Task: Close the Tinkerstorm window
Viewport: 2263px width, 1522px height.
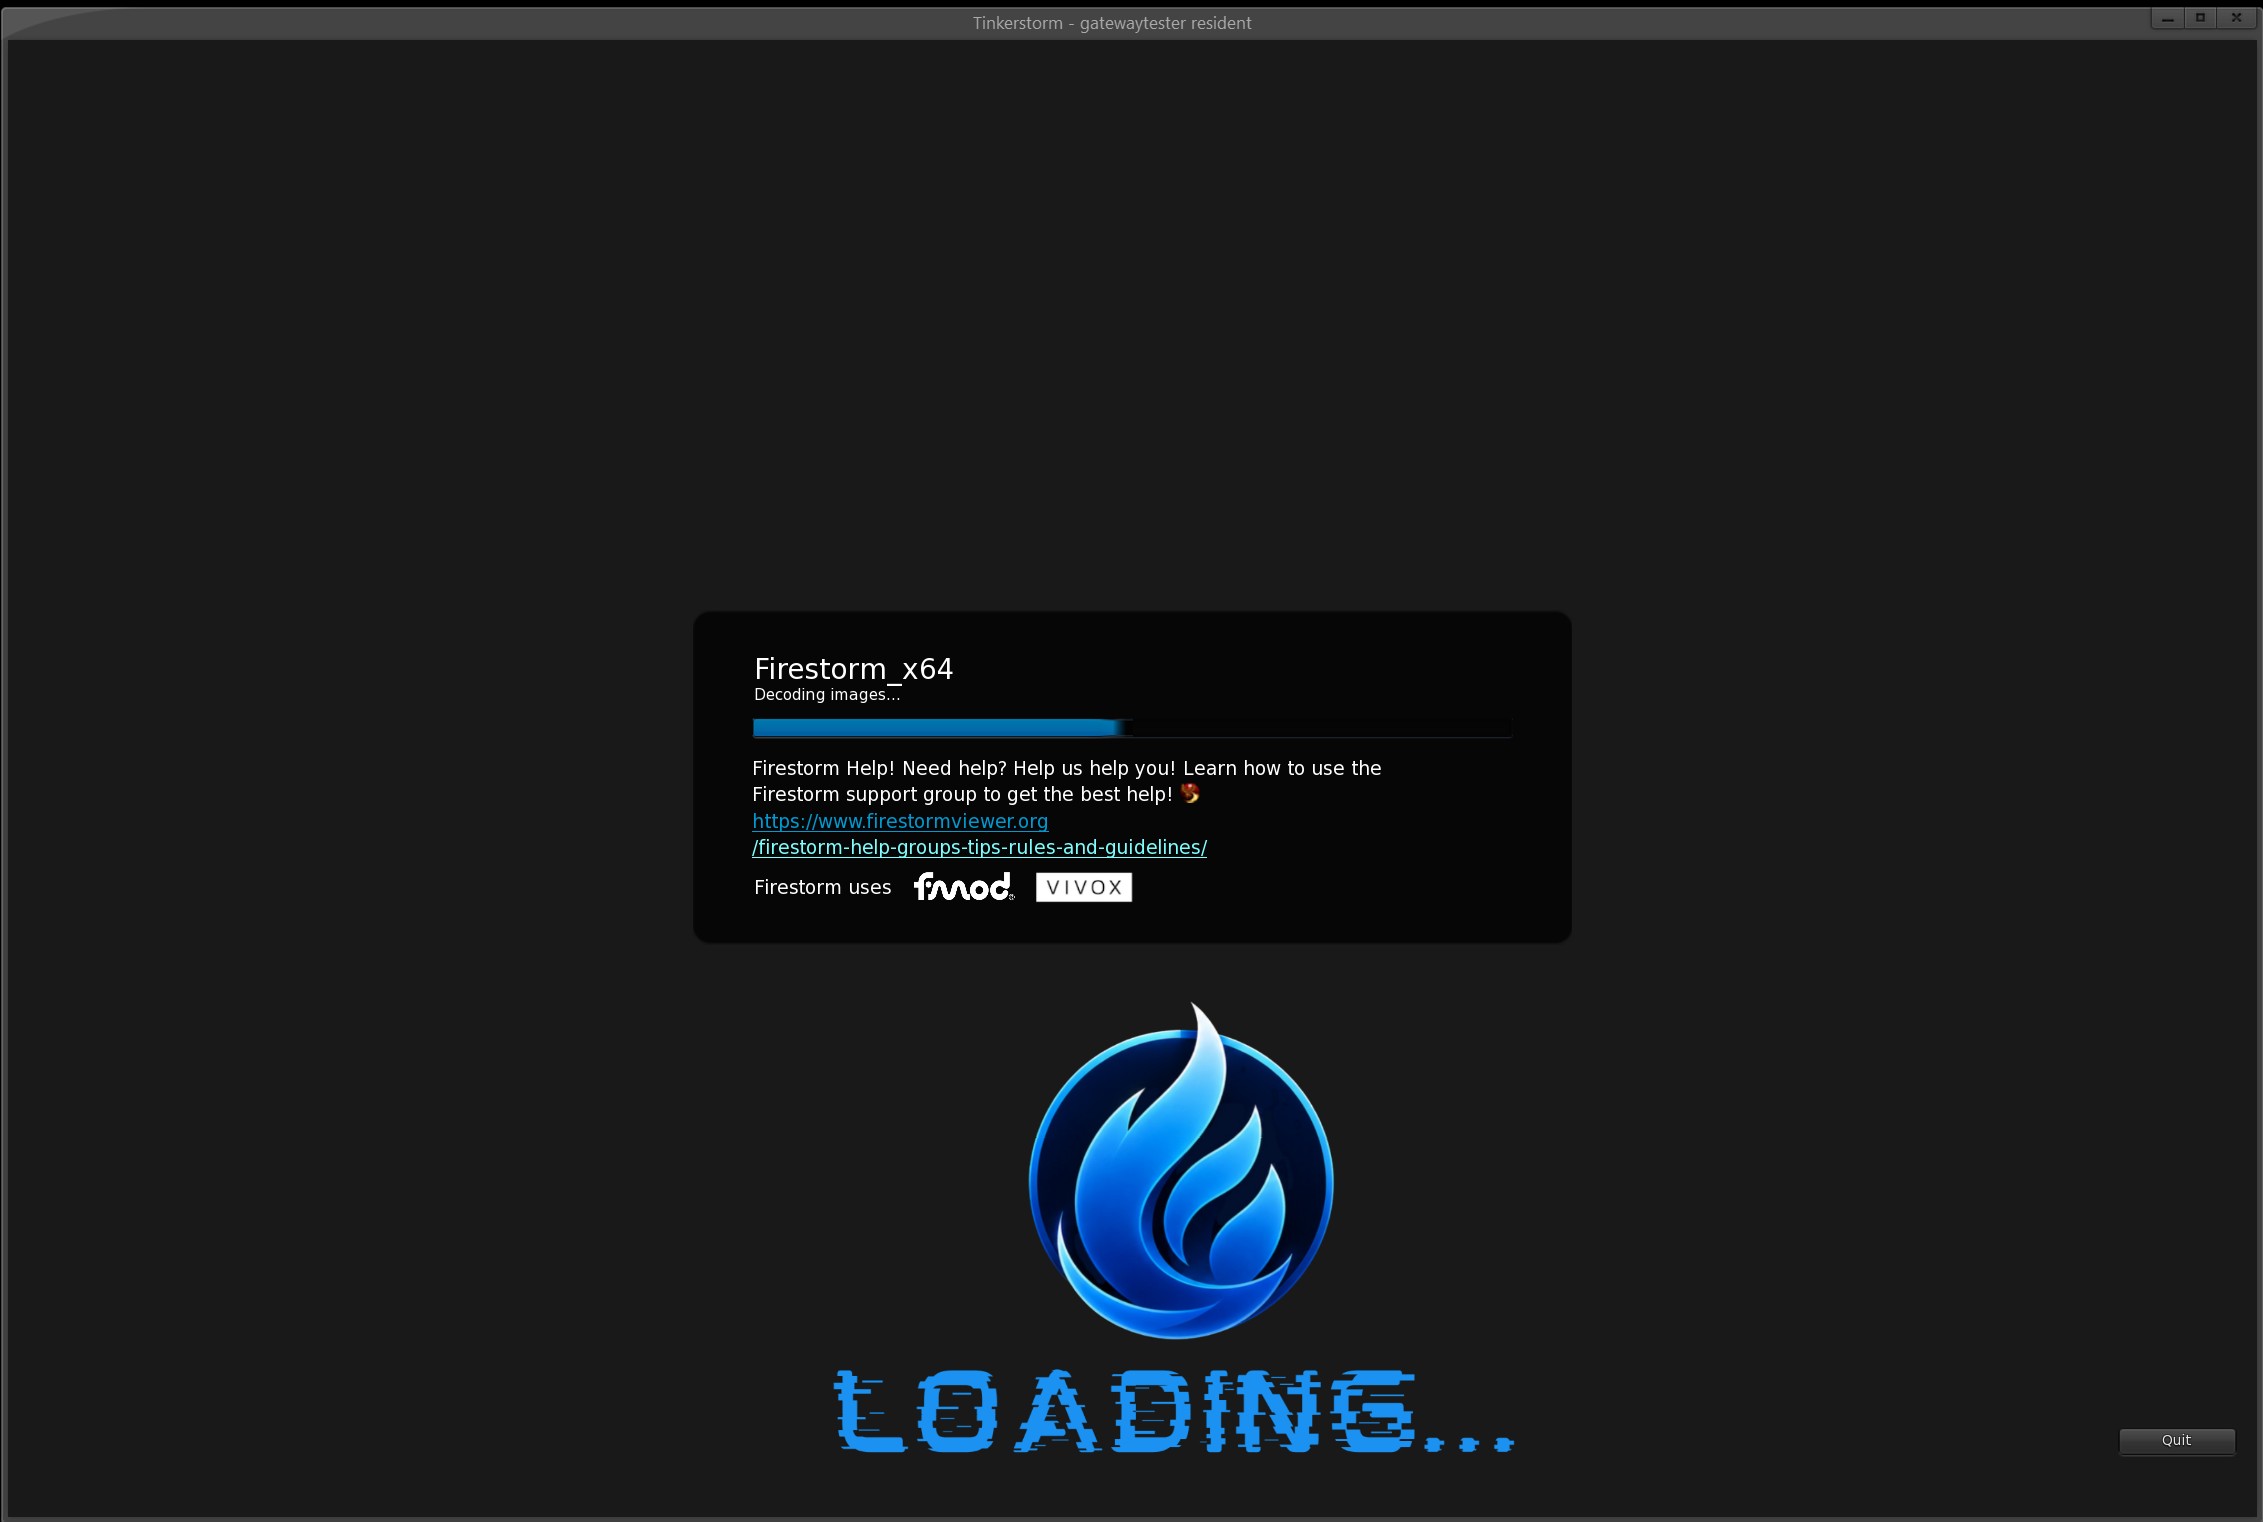Action: tap(2237, 19)
